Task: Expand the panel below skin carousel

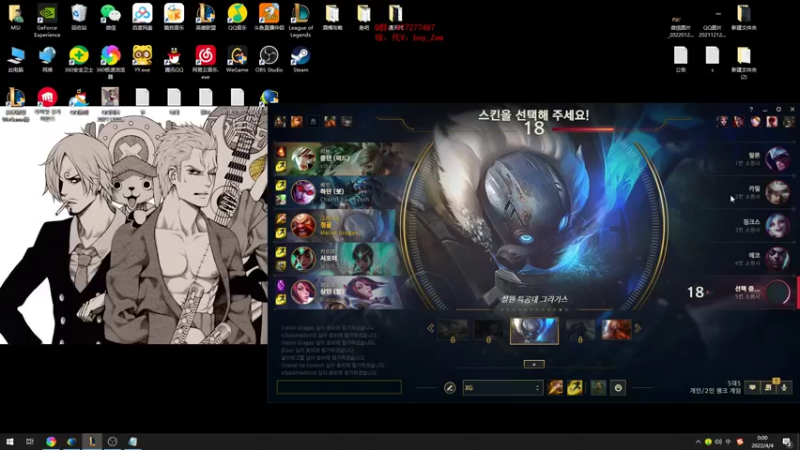Action: coord(534,364)
